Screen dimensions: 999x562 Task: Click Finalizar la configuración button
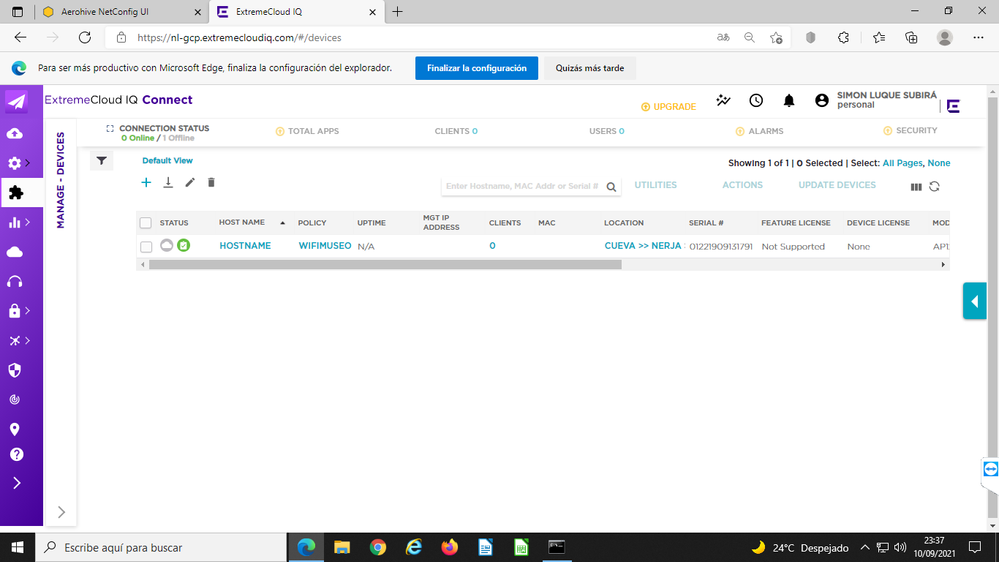477,68
